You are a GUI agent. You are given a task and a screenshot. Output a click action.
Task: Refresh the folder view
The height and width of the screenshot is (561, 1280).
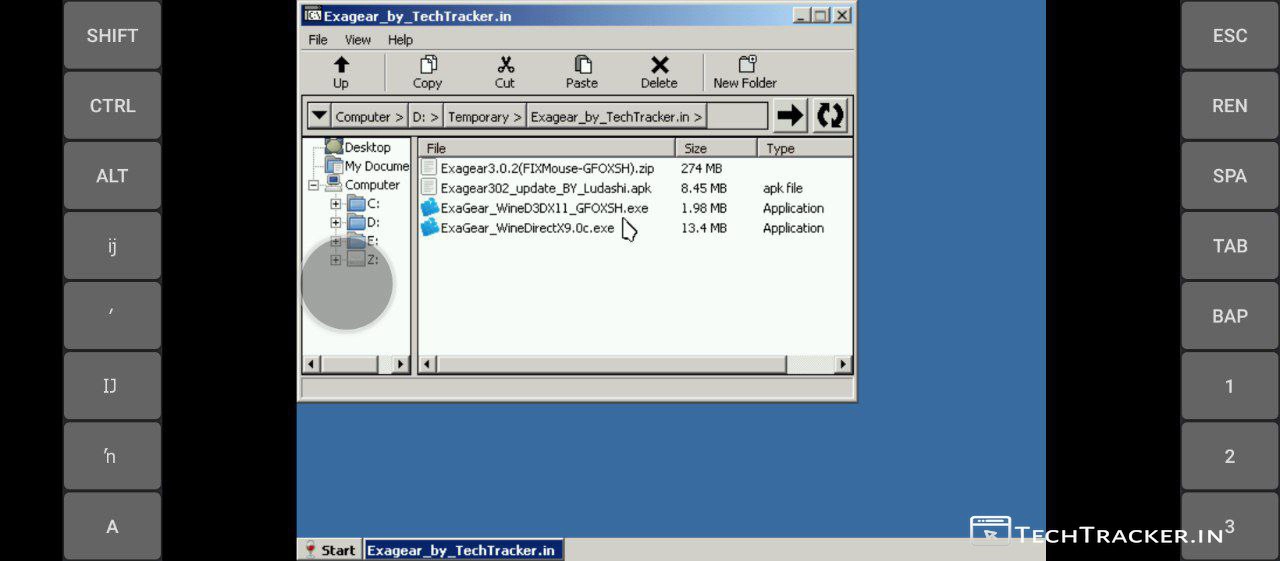click(x=830, y=116)
